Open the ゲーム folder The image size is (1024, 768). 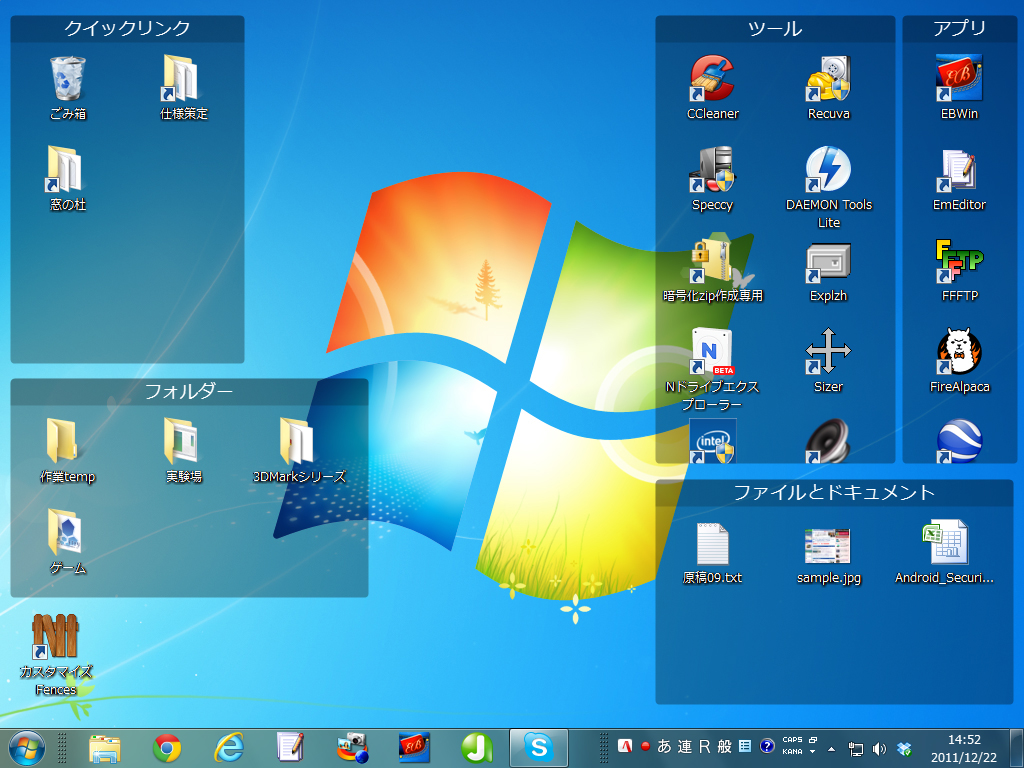click(x=68, y=541)
